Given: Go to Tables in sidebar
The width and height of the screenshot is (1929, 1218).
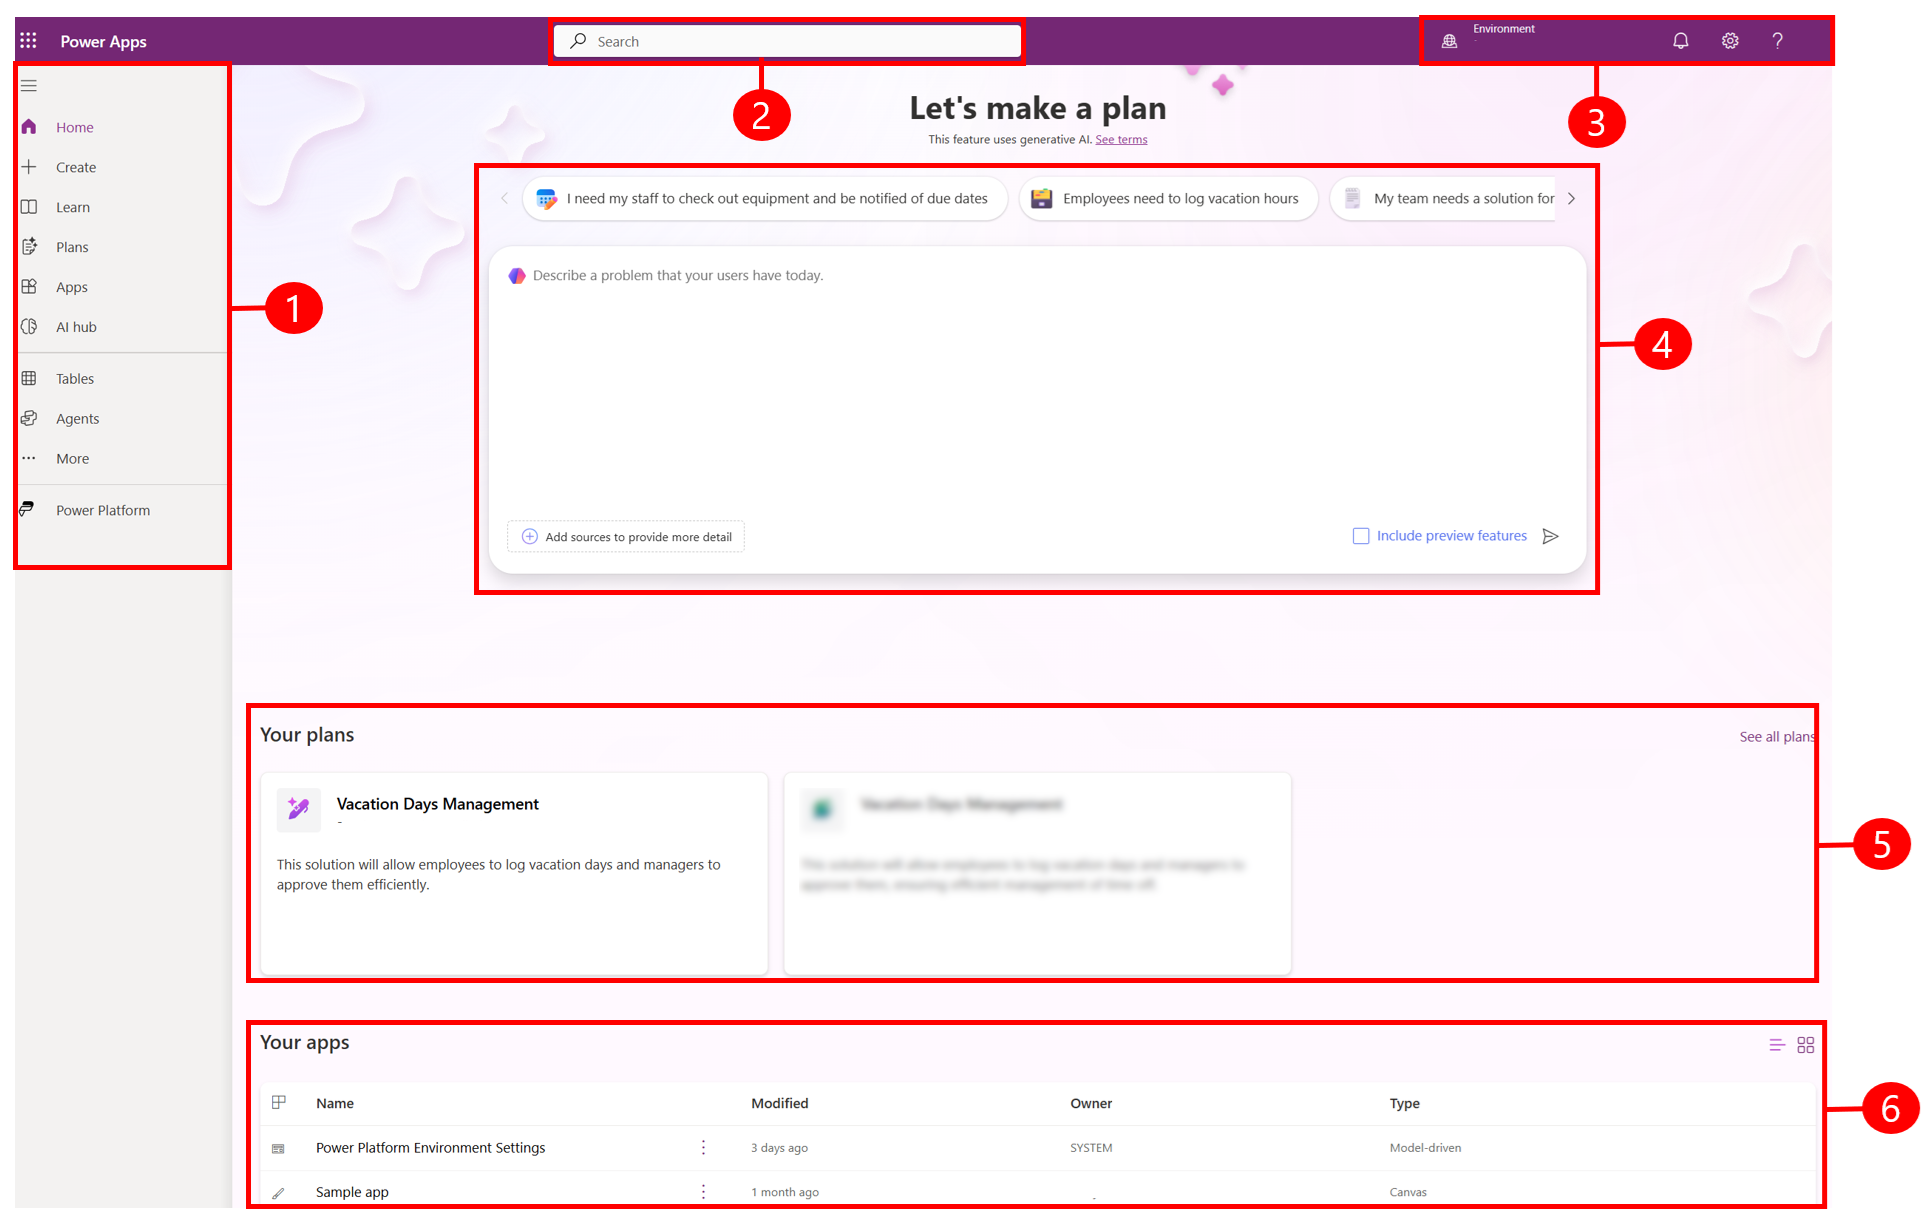Looking at the screenshot, I should tap(74, 379).
